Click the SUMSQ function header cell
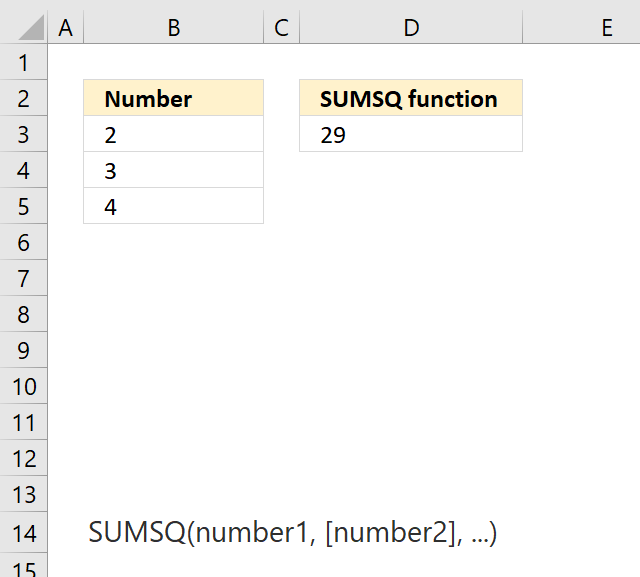The height and width of the screenshot is (577, 640). pos(411,98)
